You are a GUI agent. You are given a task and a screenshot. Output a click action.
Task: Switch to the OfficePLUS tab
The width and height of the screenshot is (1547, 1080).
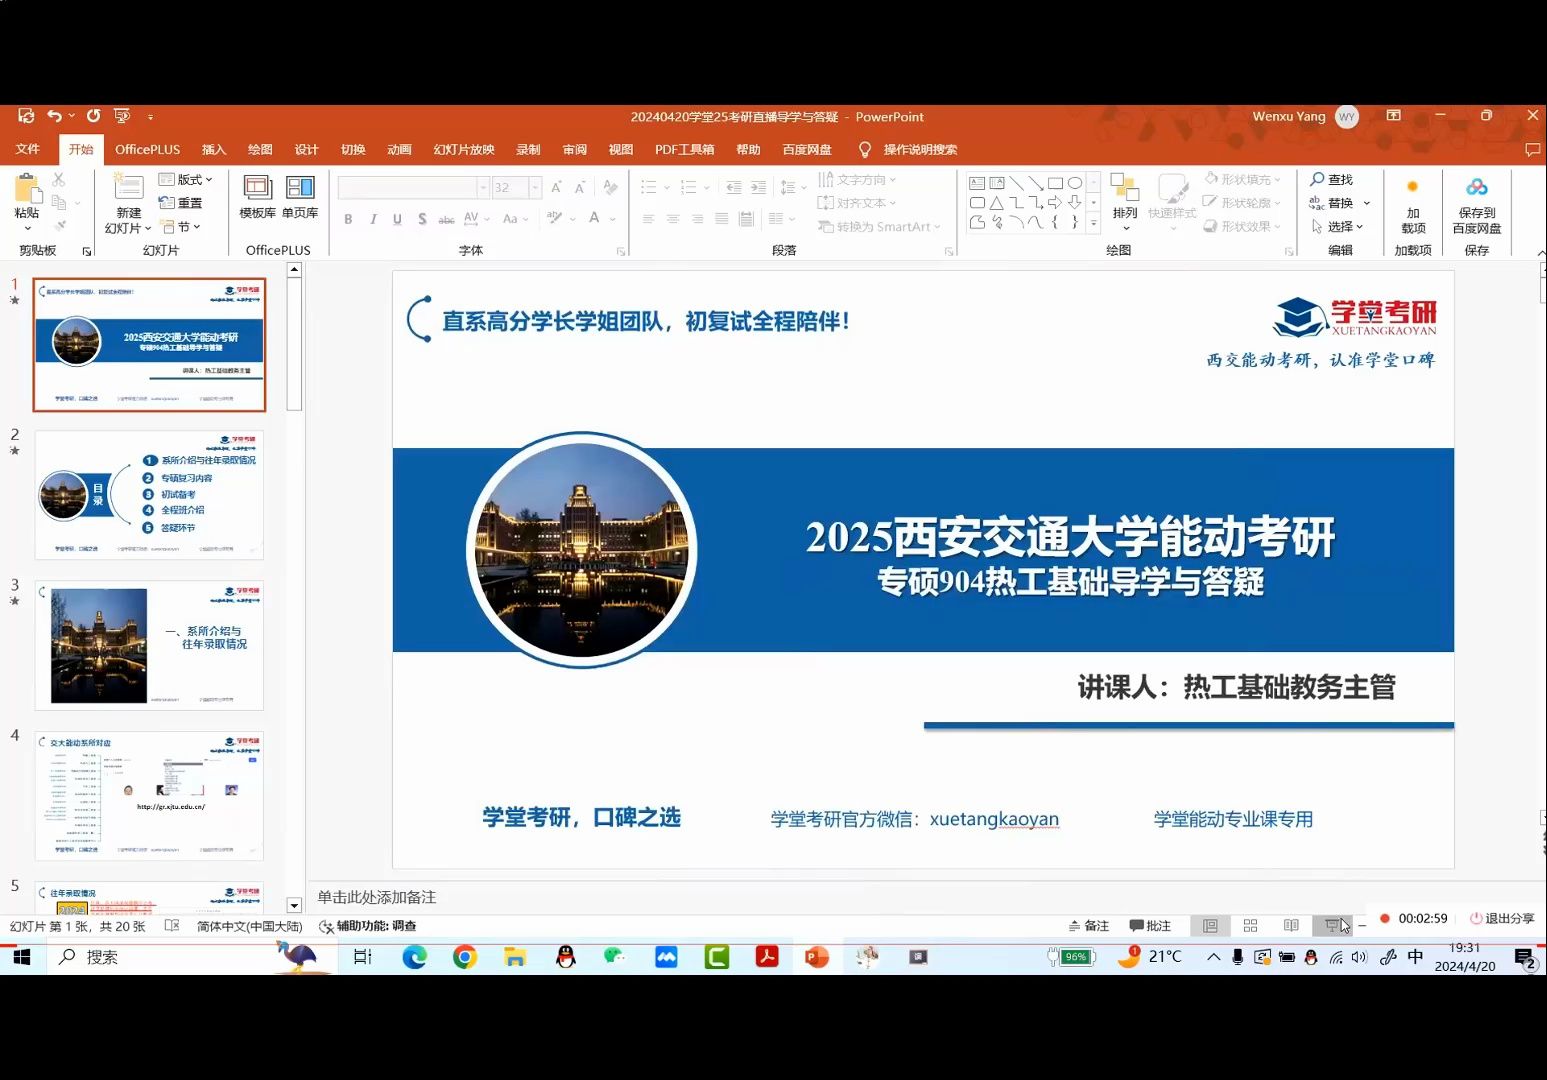tap(147, 149)
